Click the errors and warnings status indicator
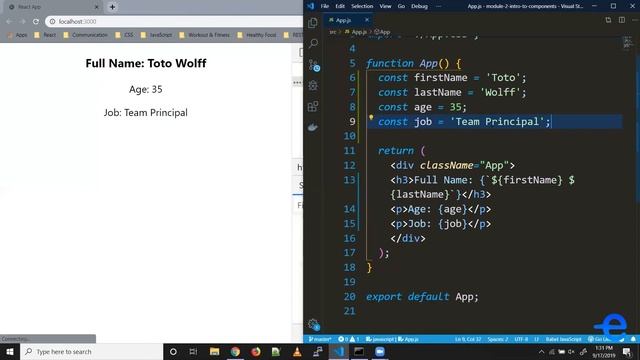 (349, 339)
